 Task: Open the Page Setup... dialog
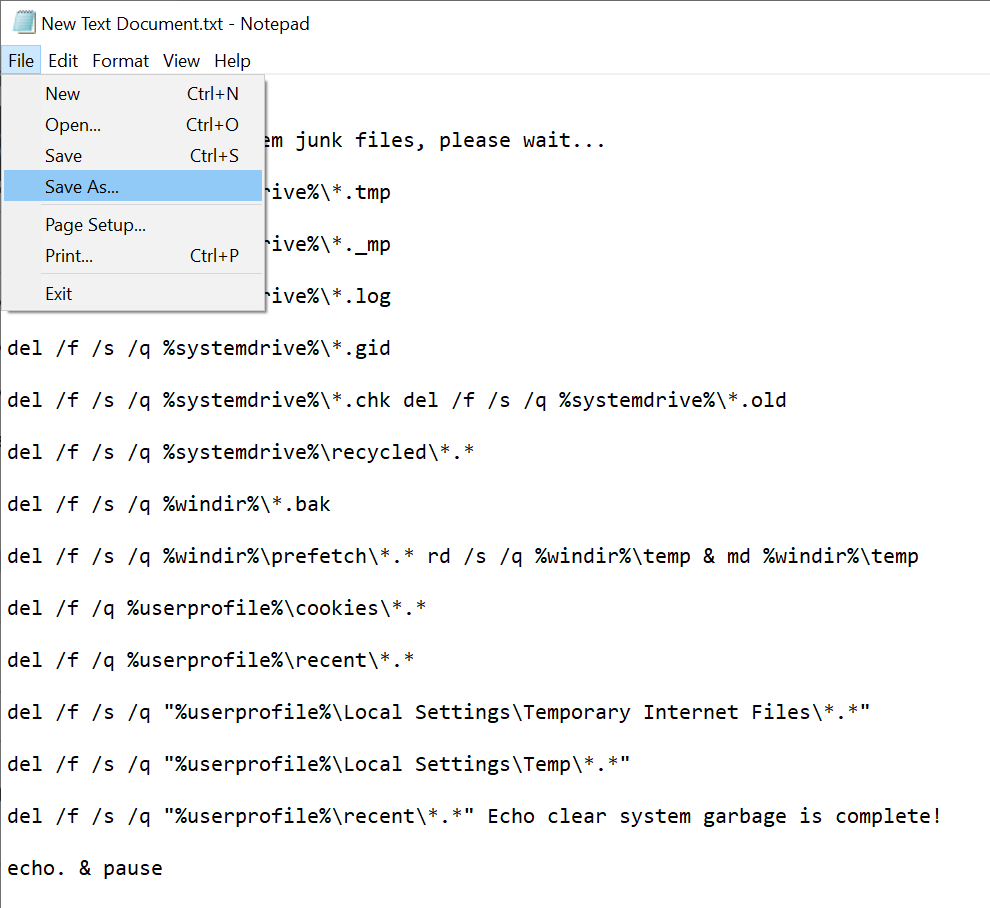pyautogui.click(x=95, y=225)
